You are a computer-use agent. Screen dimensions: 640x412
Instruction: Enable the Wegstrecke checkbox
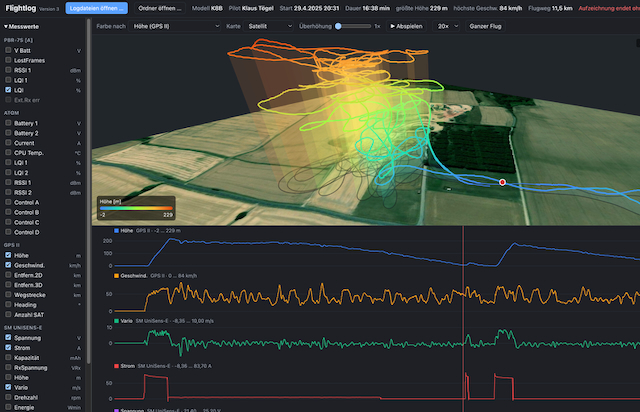pyautogui.click(x=8, y=294)
